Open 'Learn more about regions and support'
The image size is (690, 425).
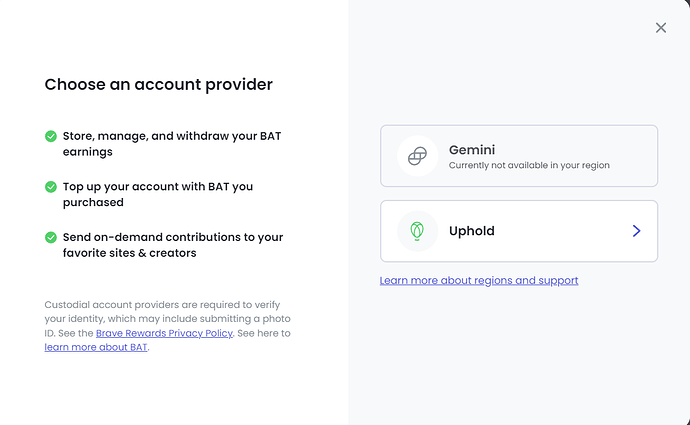479,280
